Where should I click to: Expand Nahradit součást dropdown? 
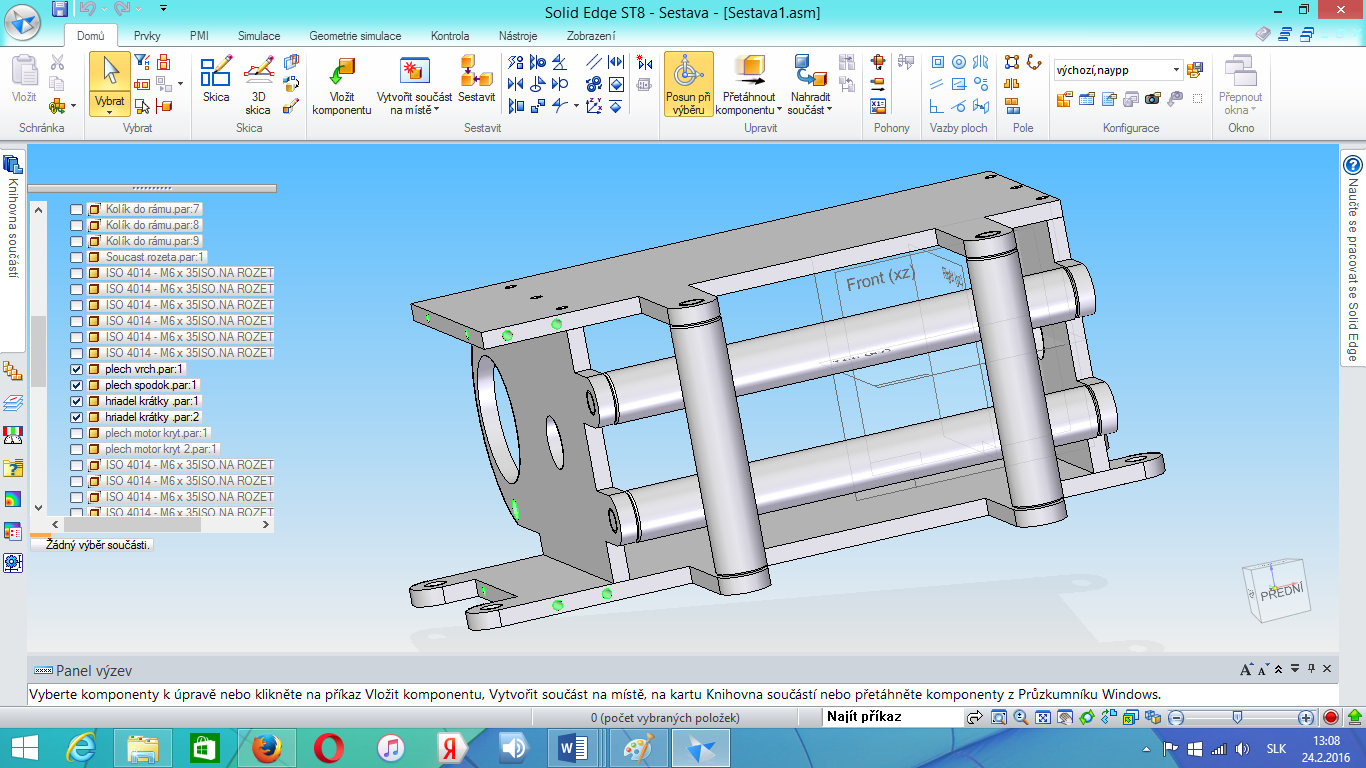pos(830,110)
